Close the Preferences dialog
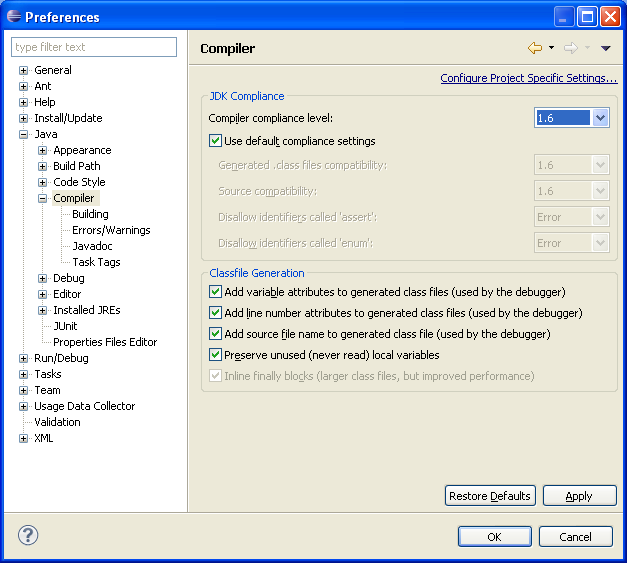Viewport: 627px width, 563px height. [x=610, y=17]
